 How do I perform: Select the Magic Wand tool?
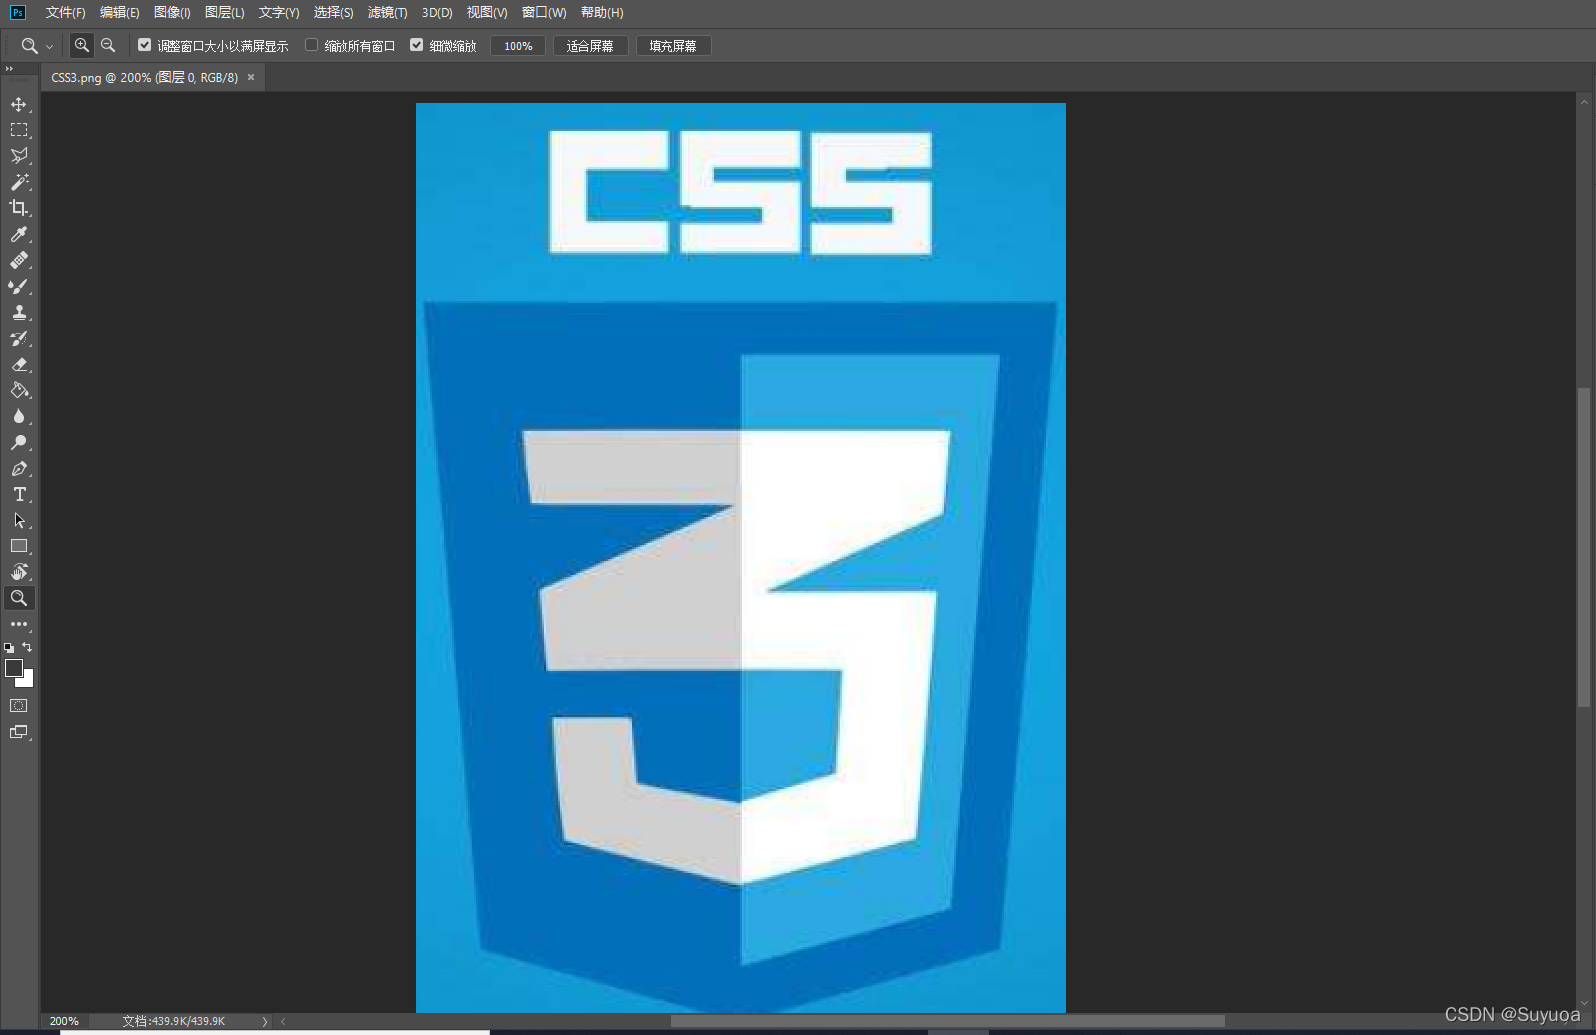click(x=19, y=182)
